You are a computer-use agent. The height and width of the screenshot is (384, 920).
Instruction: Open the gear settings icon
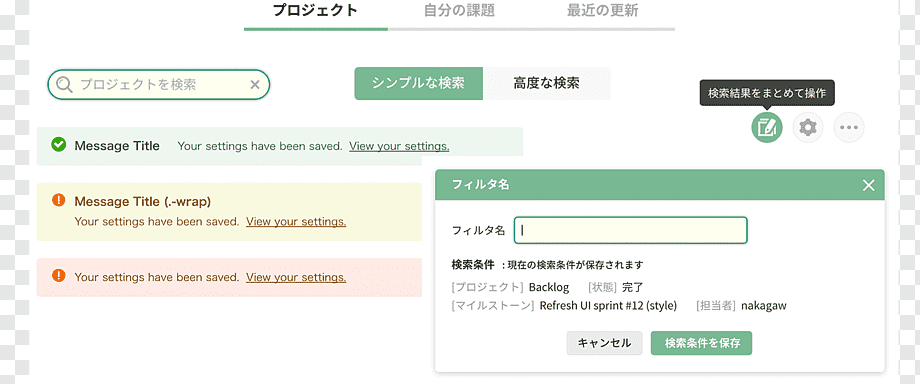(x=808, y=127)
